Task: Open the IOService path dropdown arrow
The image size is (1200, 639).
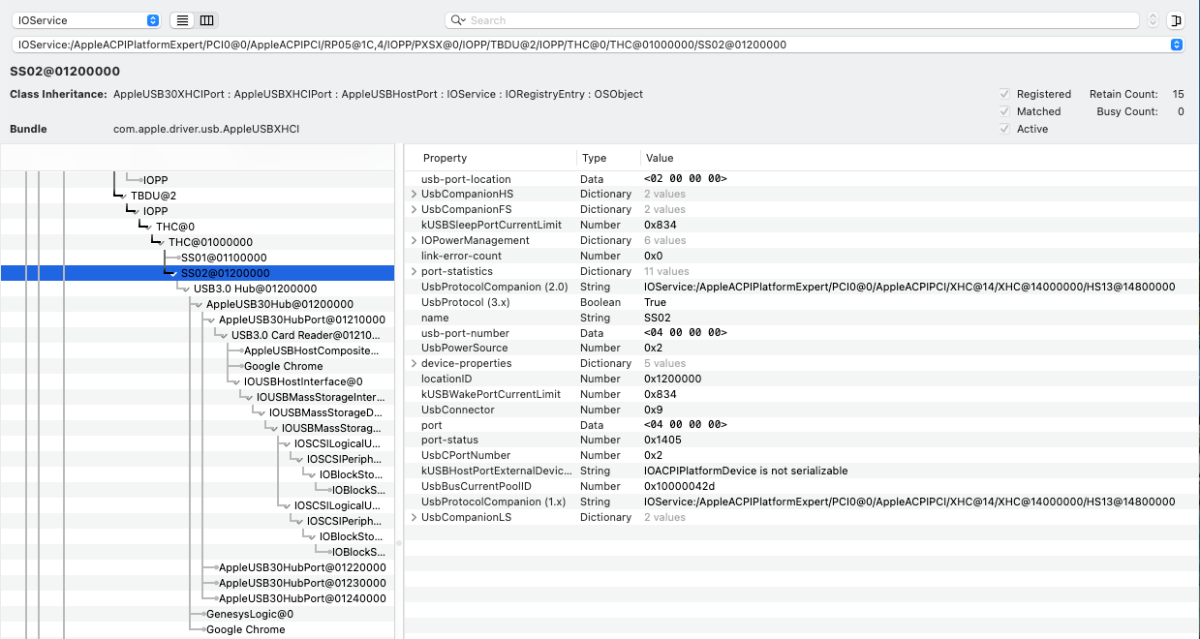Action: (x=1176, y=45)
